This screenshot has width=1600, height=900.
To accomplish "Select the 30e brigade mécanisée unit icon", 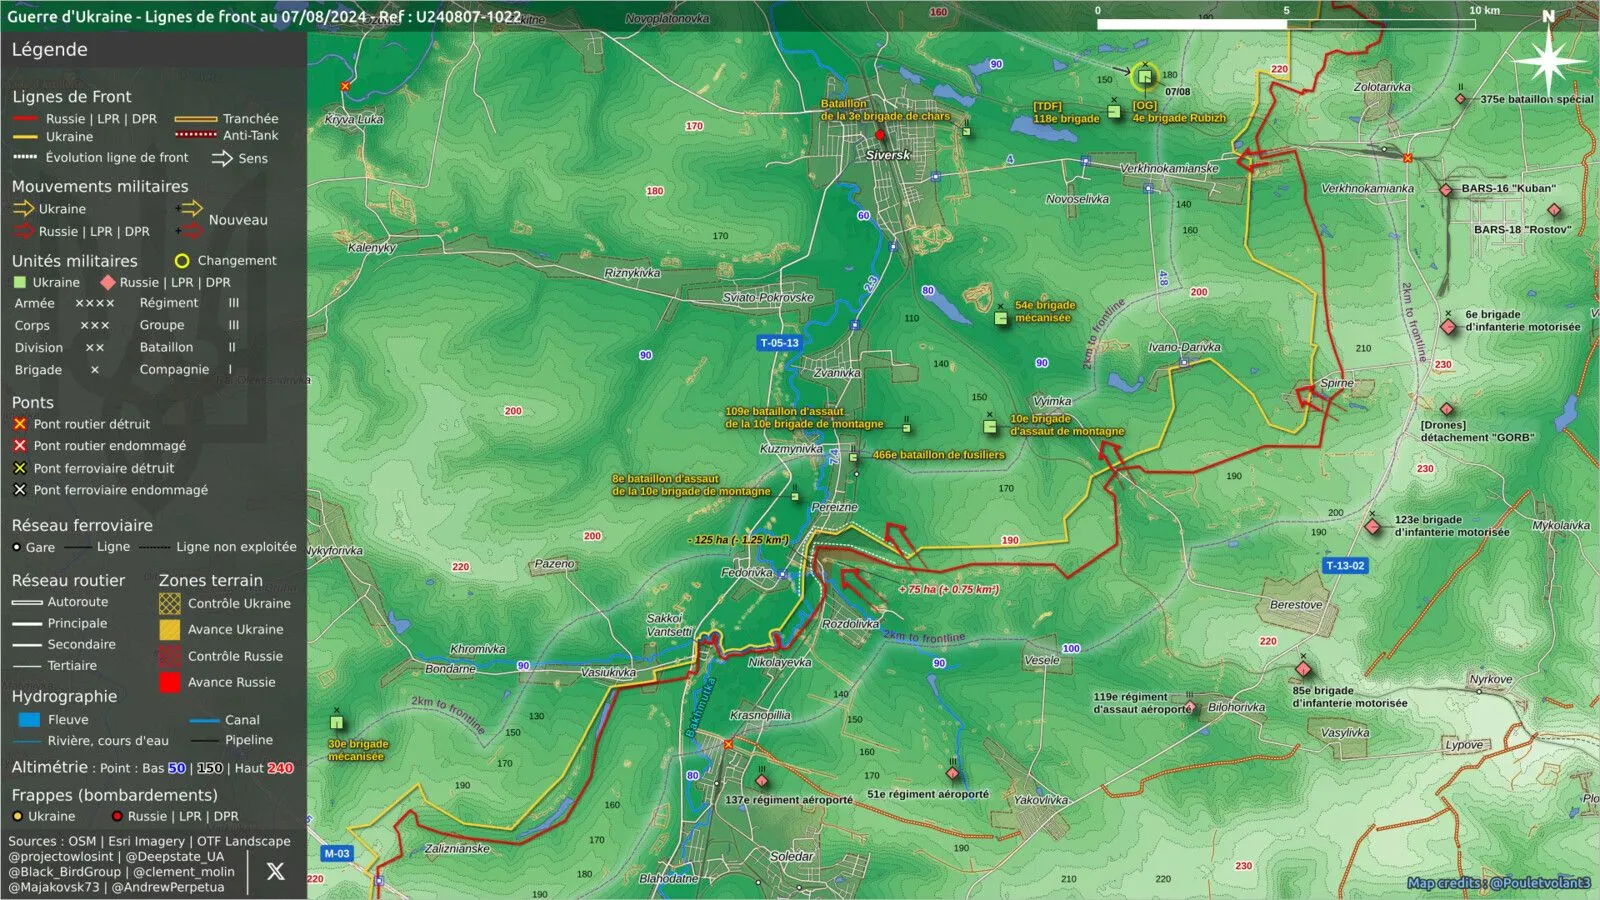I will point(337,722).
